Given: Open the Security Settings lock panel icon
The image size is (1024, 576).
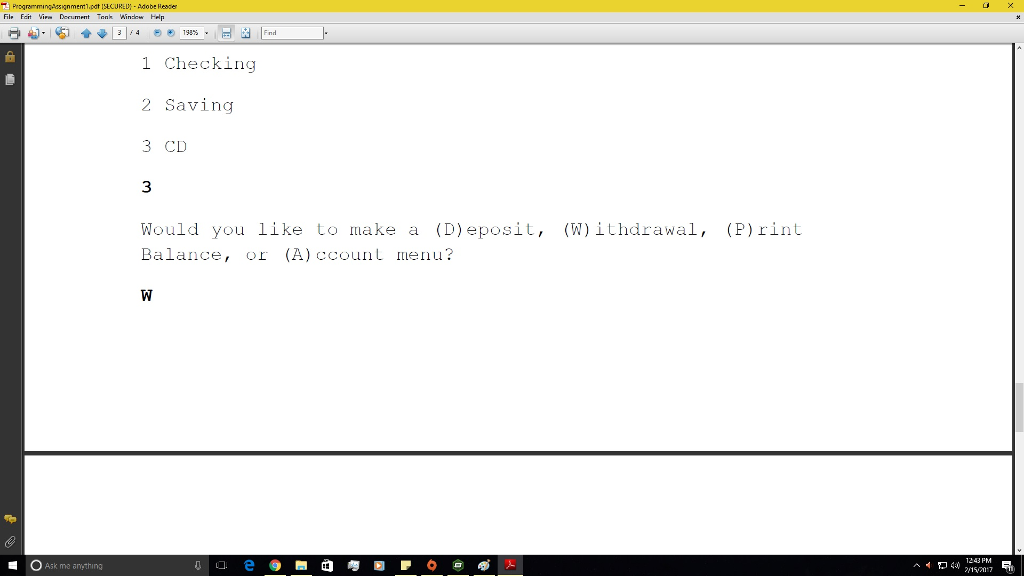Looking at the screenshot, I should tap(10, 57).
